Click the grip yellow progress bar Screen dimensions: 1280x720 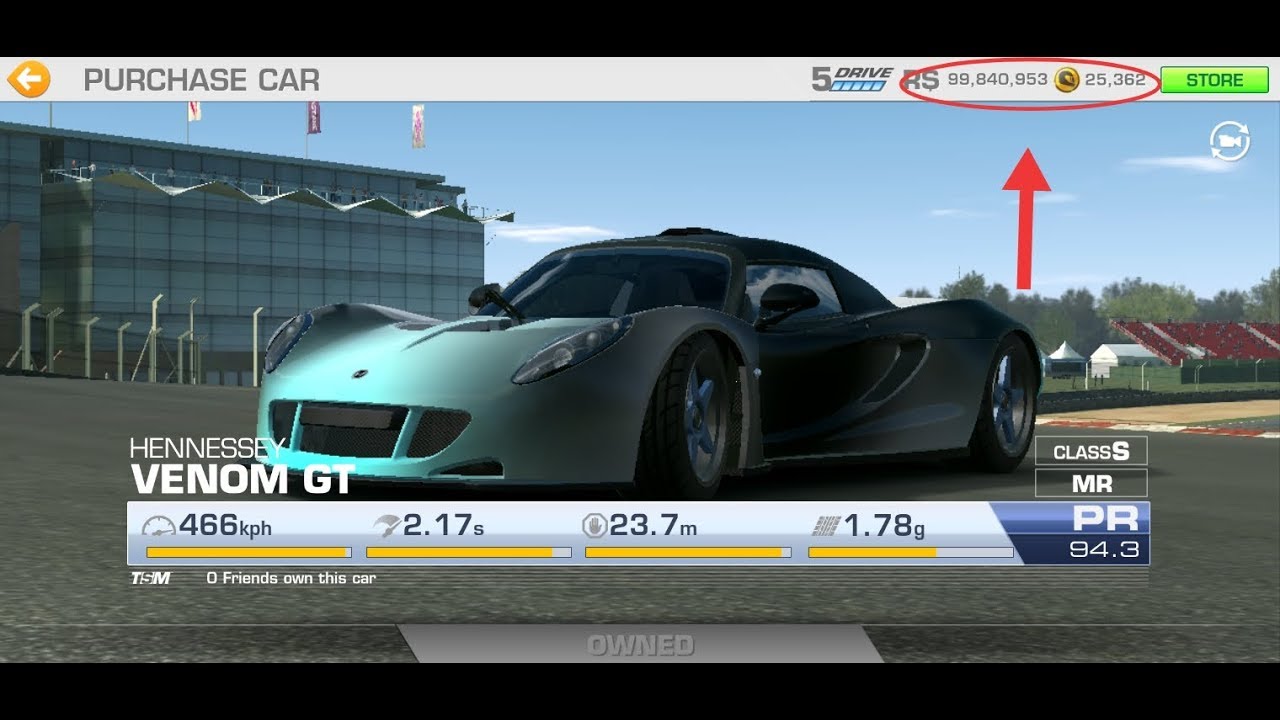910,552
